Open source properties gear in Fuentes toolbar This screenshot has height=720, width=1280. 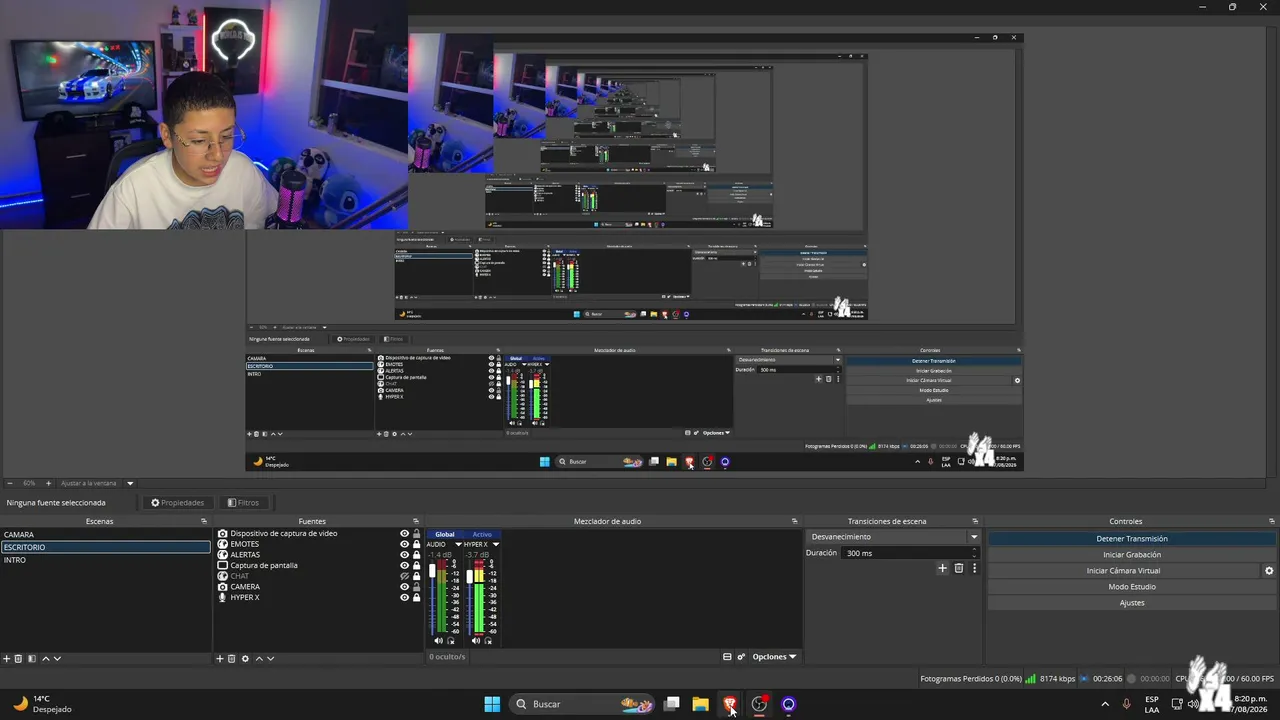245,658
